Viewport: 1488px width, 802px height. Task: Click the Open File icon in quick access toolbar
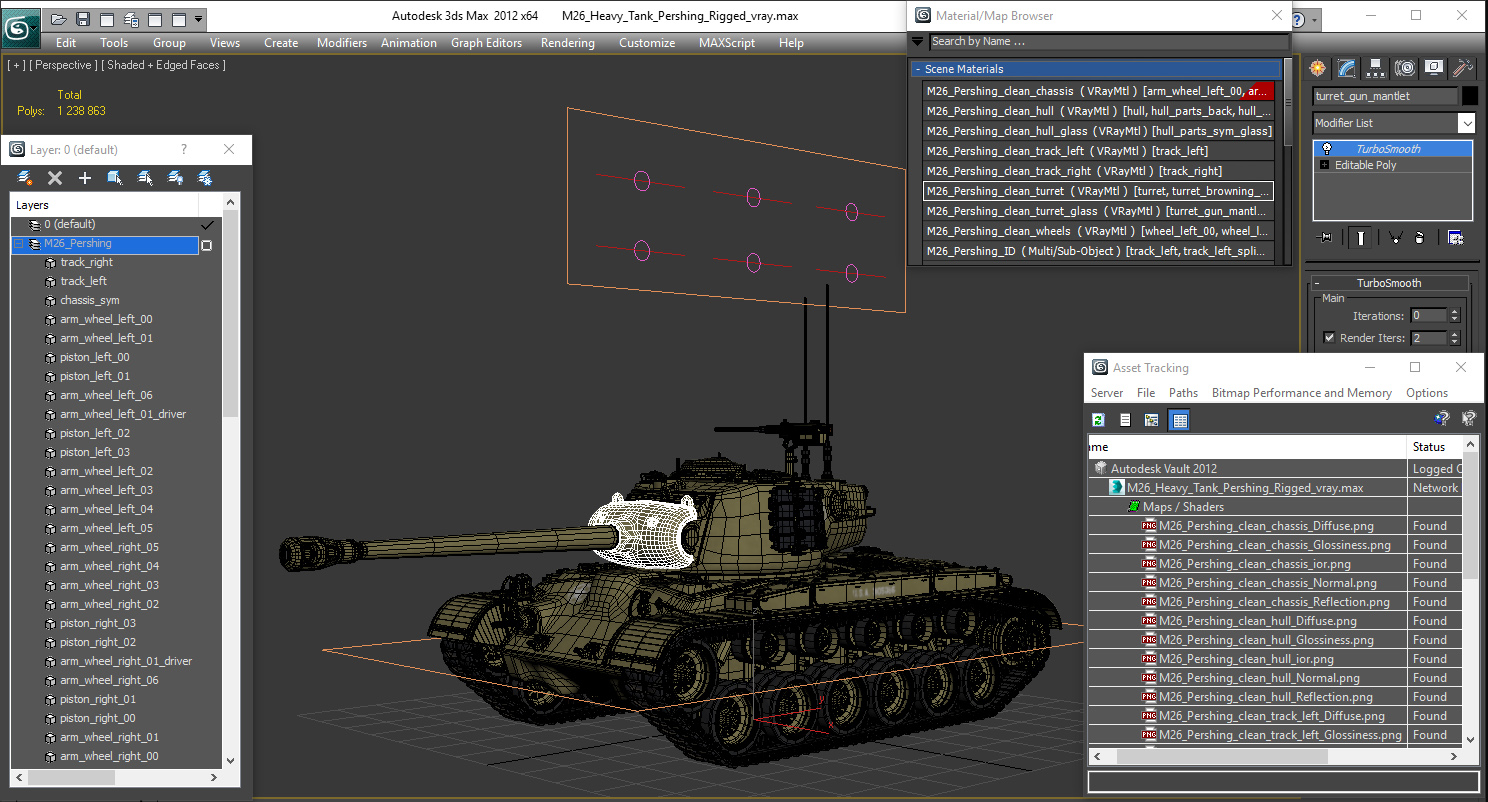coord(58,19)
